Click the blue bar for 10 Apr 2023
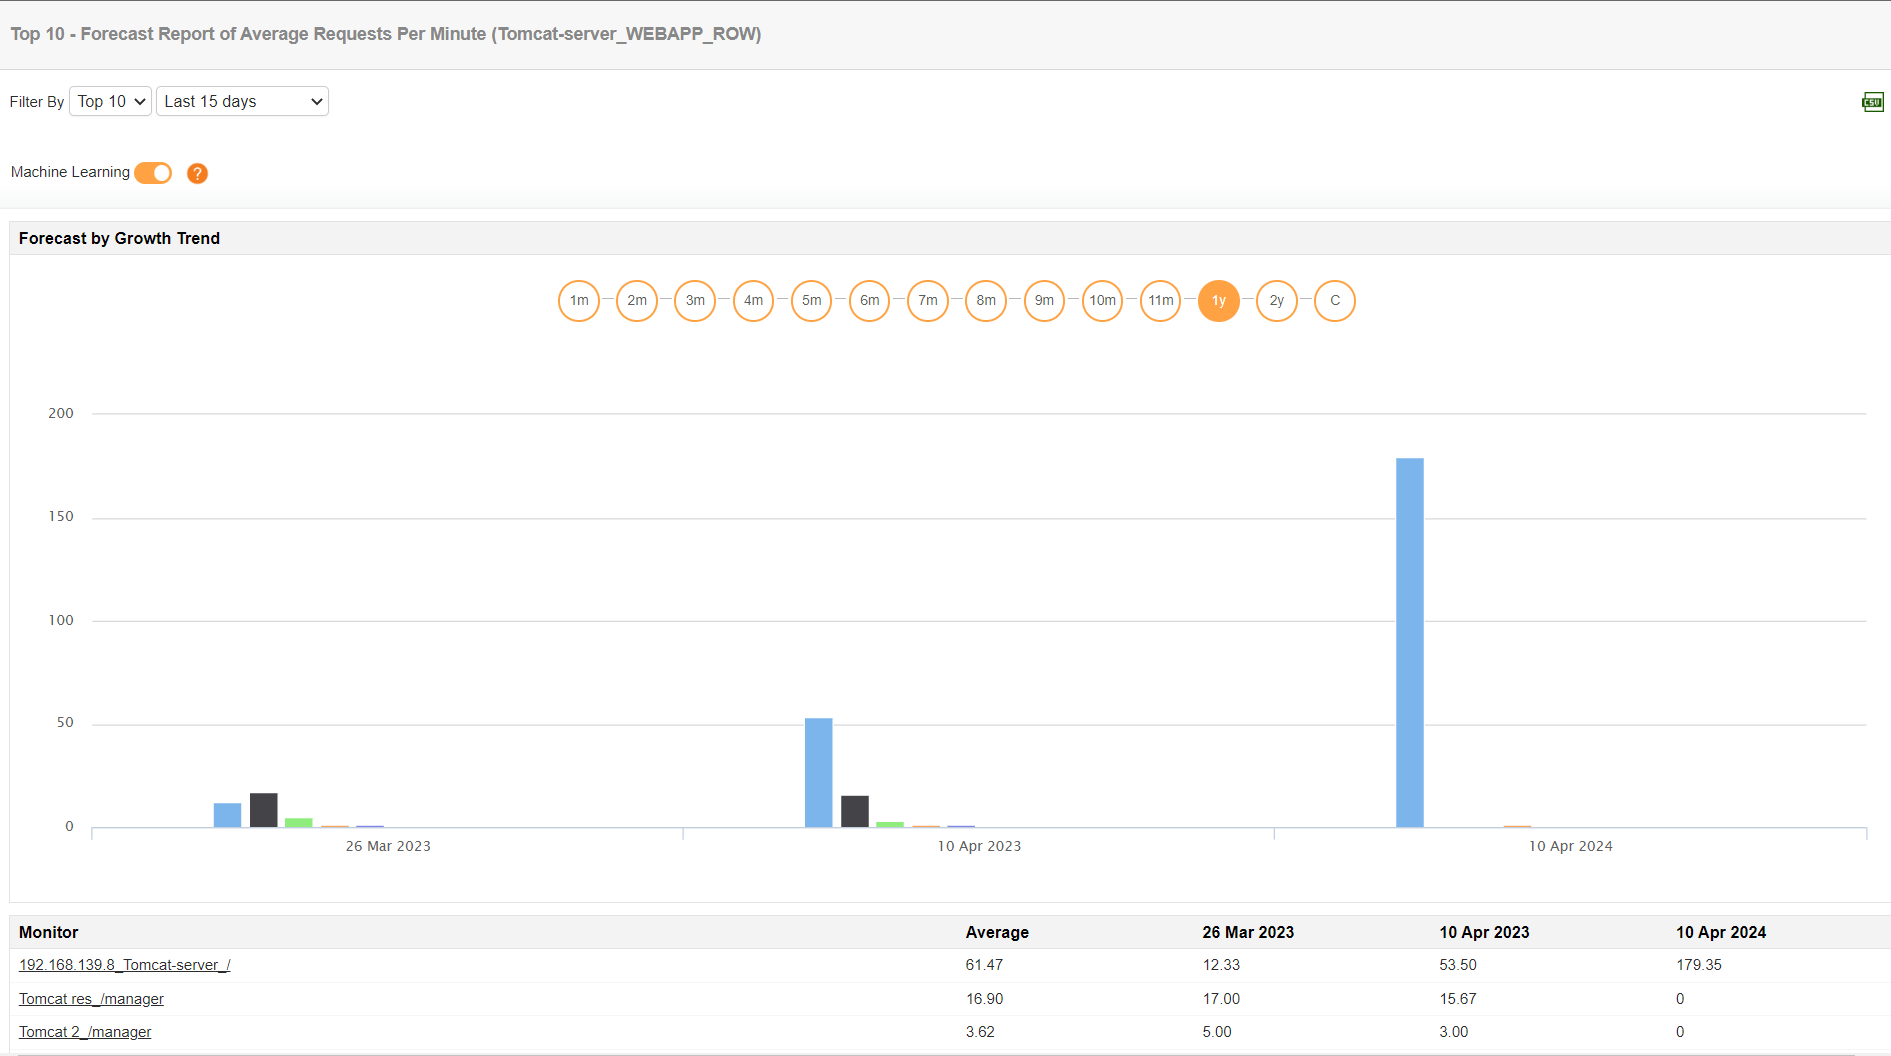The width and height of the screenshot is (1891, 1056). click(x=818, y=772)
